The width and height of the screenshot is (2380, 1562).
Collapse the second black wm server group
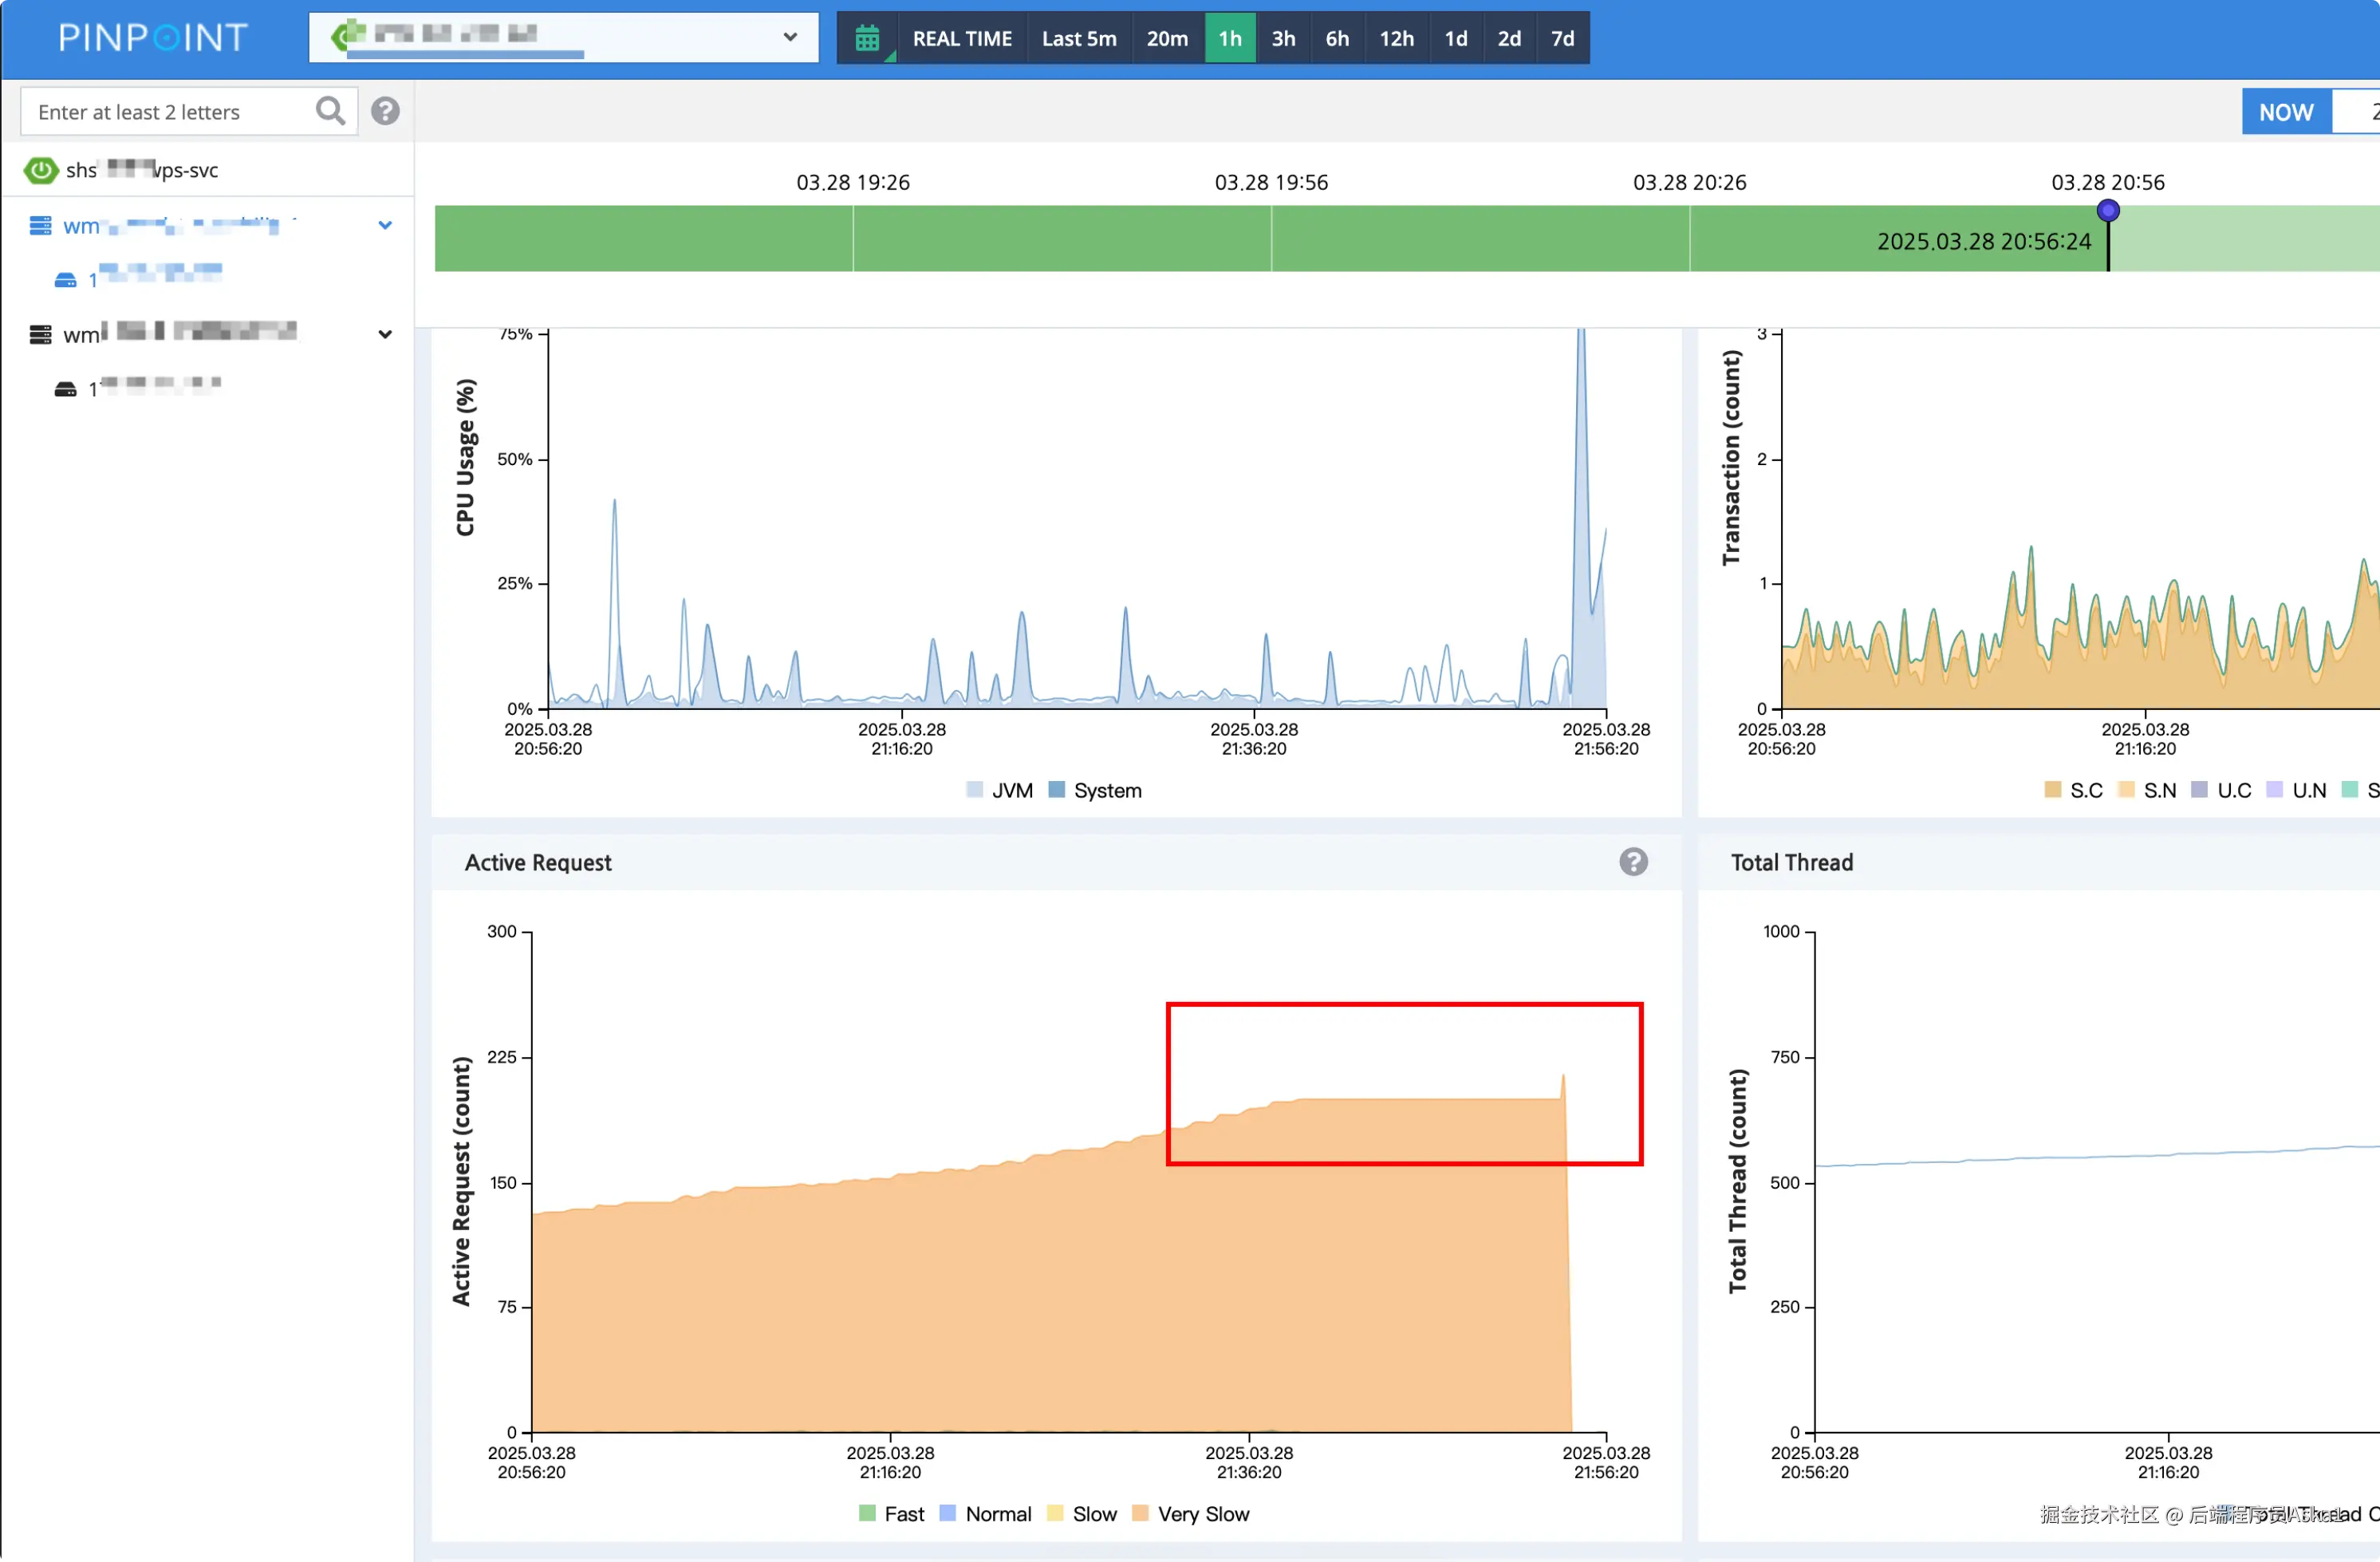click(385, 334)
